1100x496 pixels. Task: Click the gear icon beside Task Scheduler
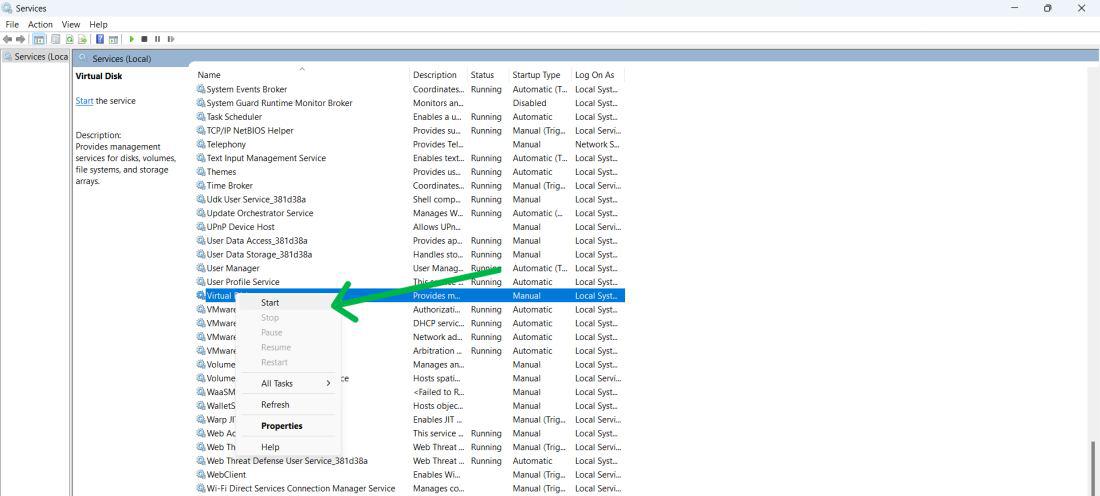click(x=201, y=116)
